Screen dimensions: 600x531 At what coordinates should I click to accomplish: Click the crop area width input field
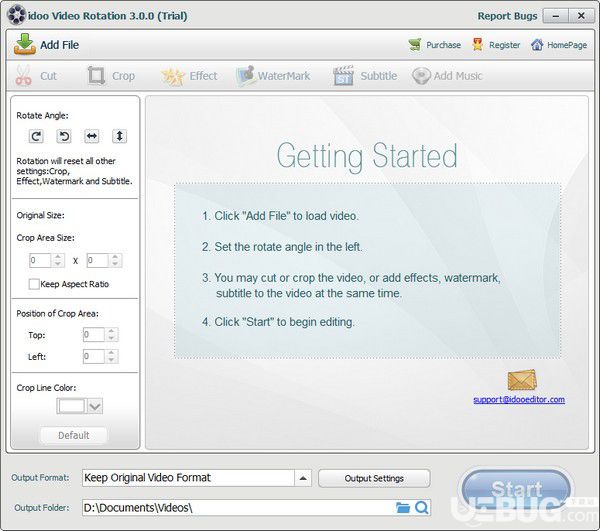(x=40, y=260)
